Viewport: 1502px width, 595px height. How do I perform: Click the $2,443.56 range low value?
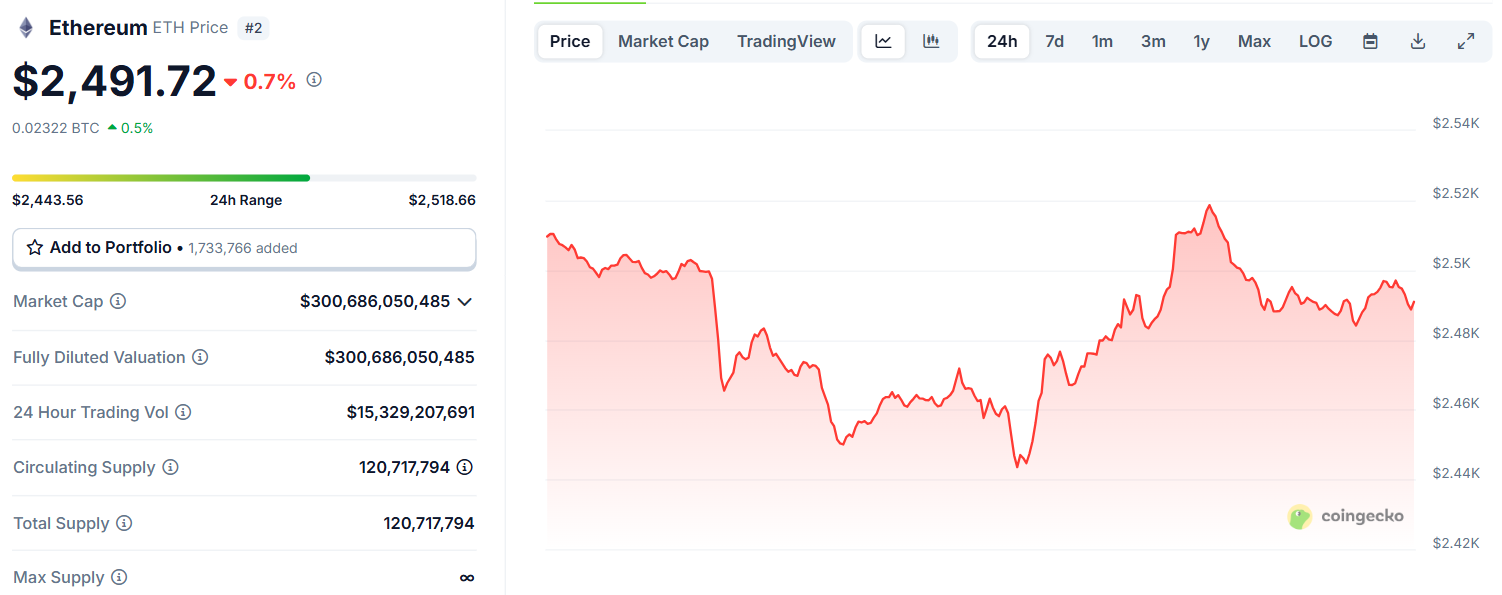[48, 200]
